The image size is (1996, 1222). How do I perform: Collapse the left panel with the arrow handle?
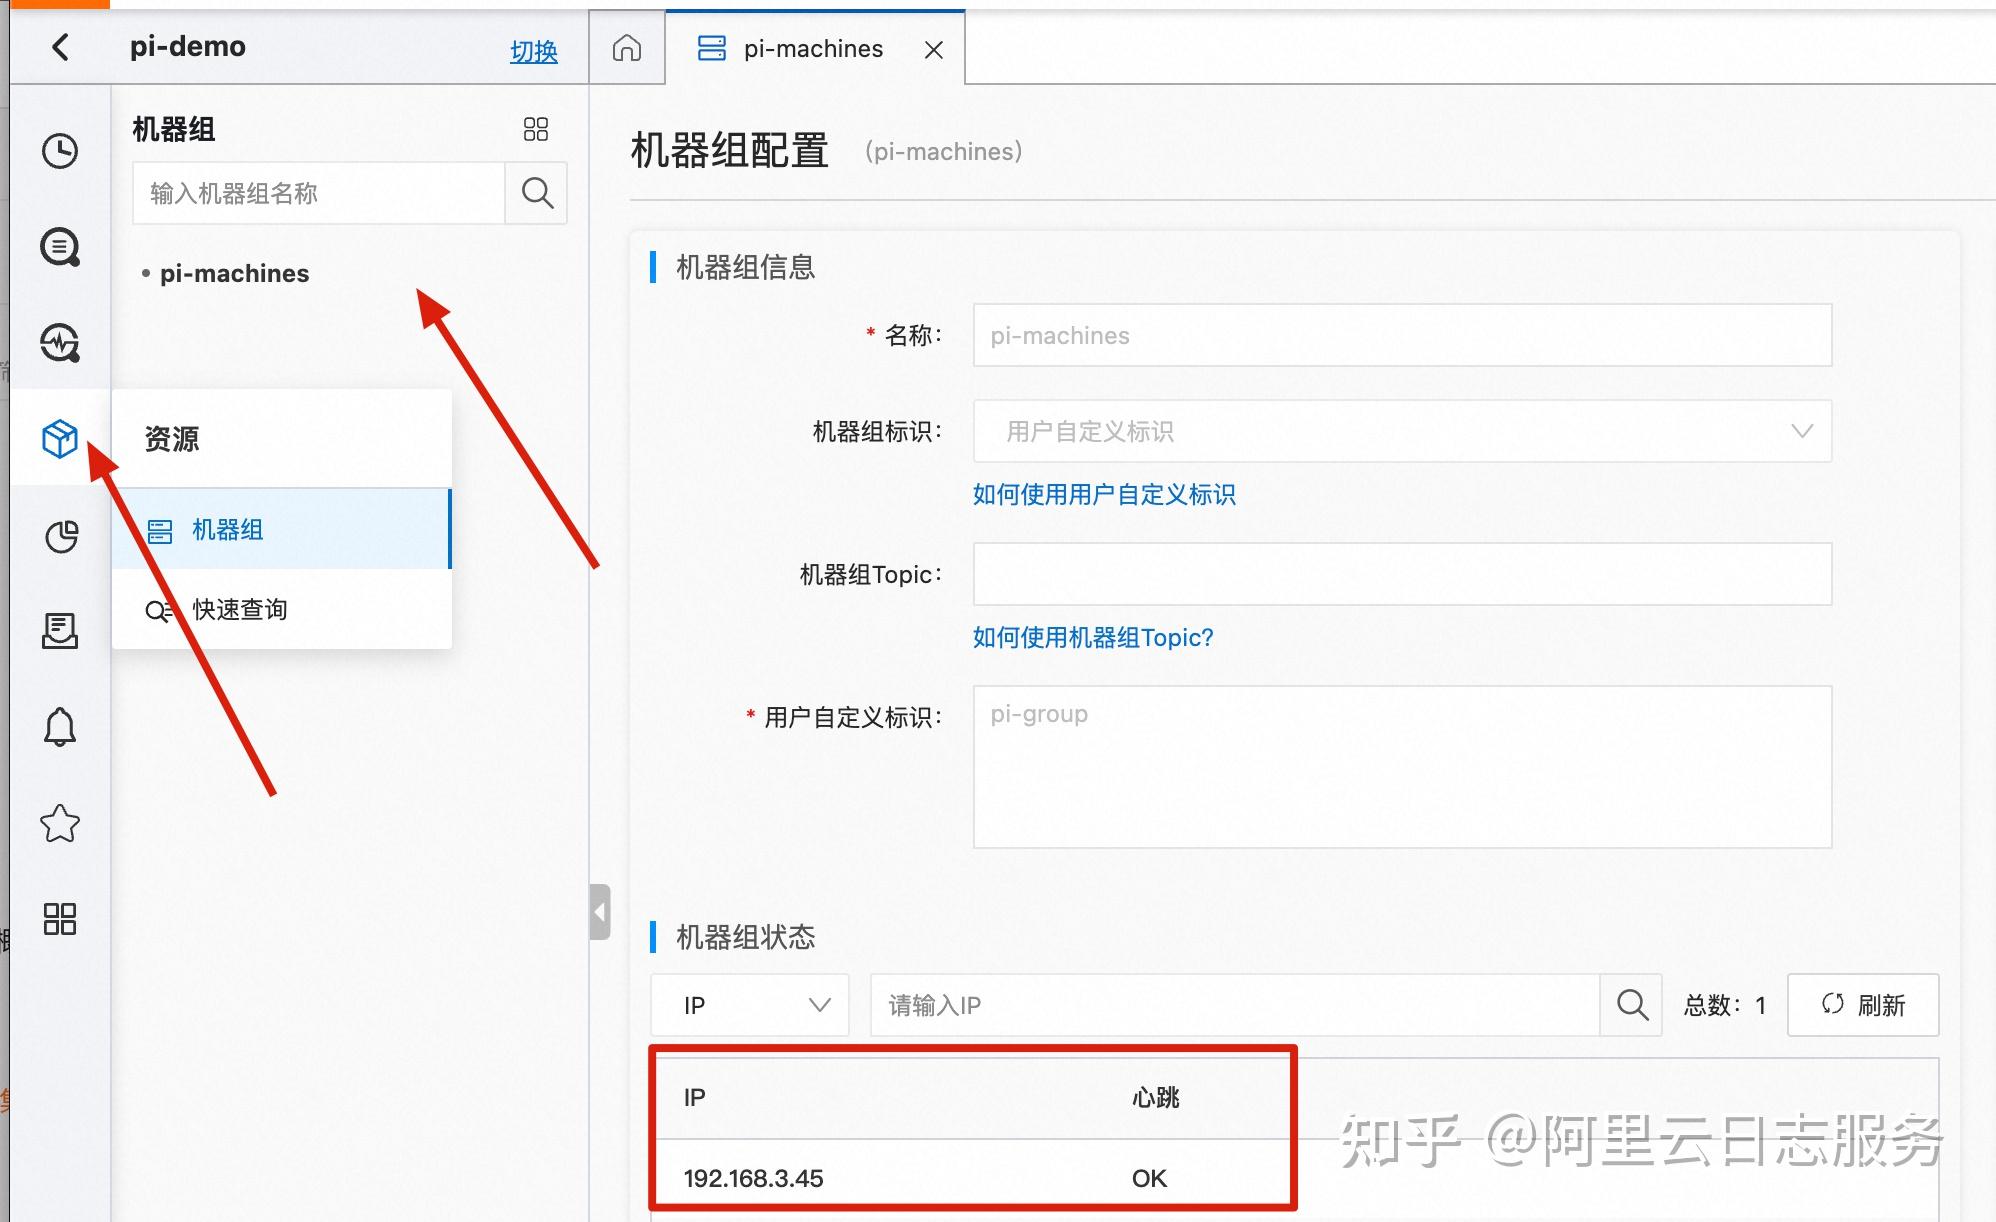(599, 911)
